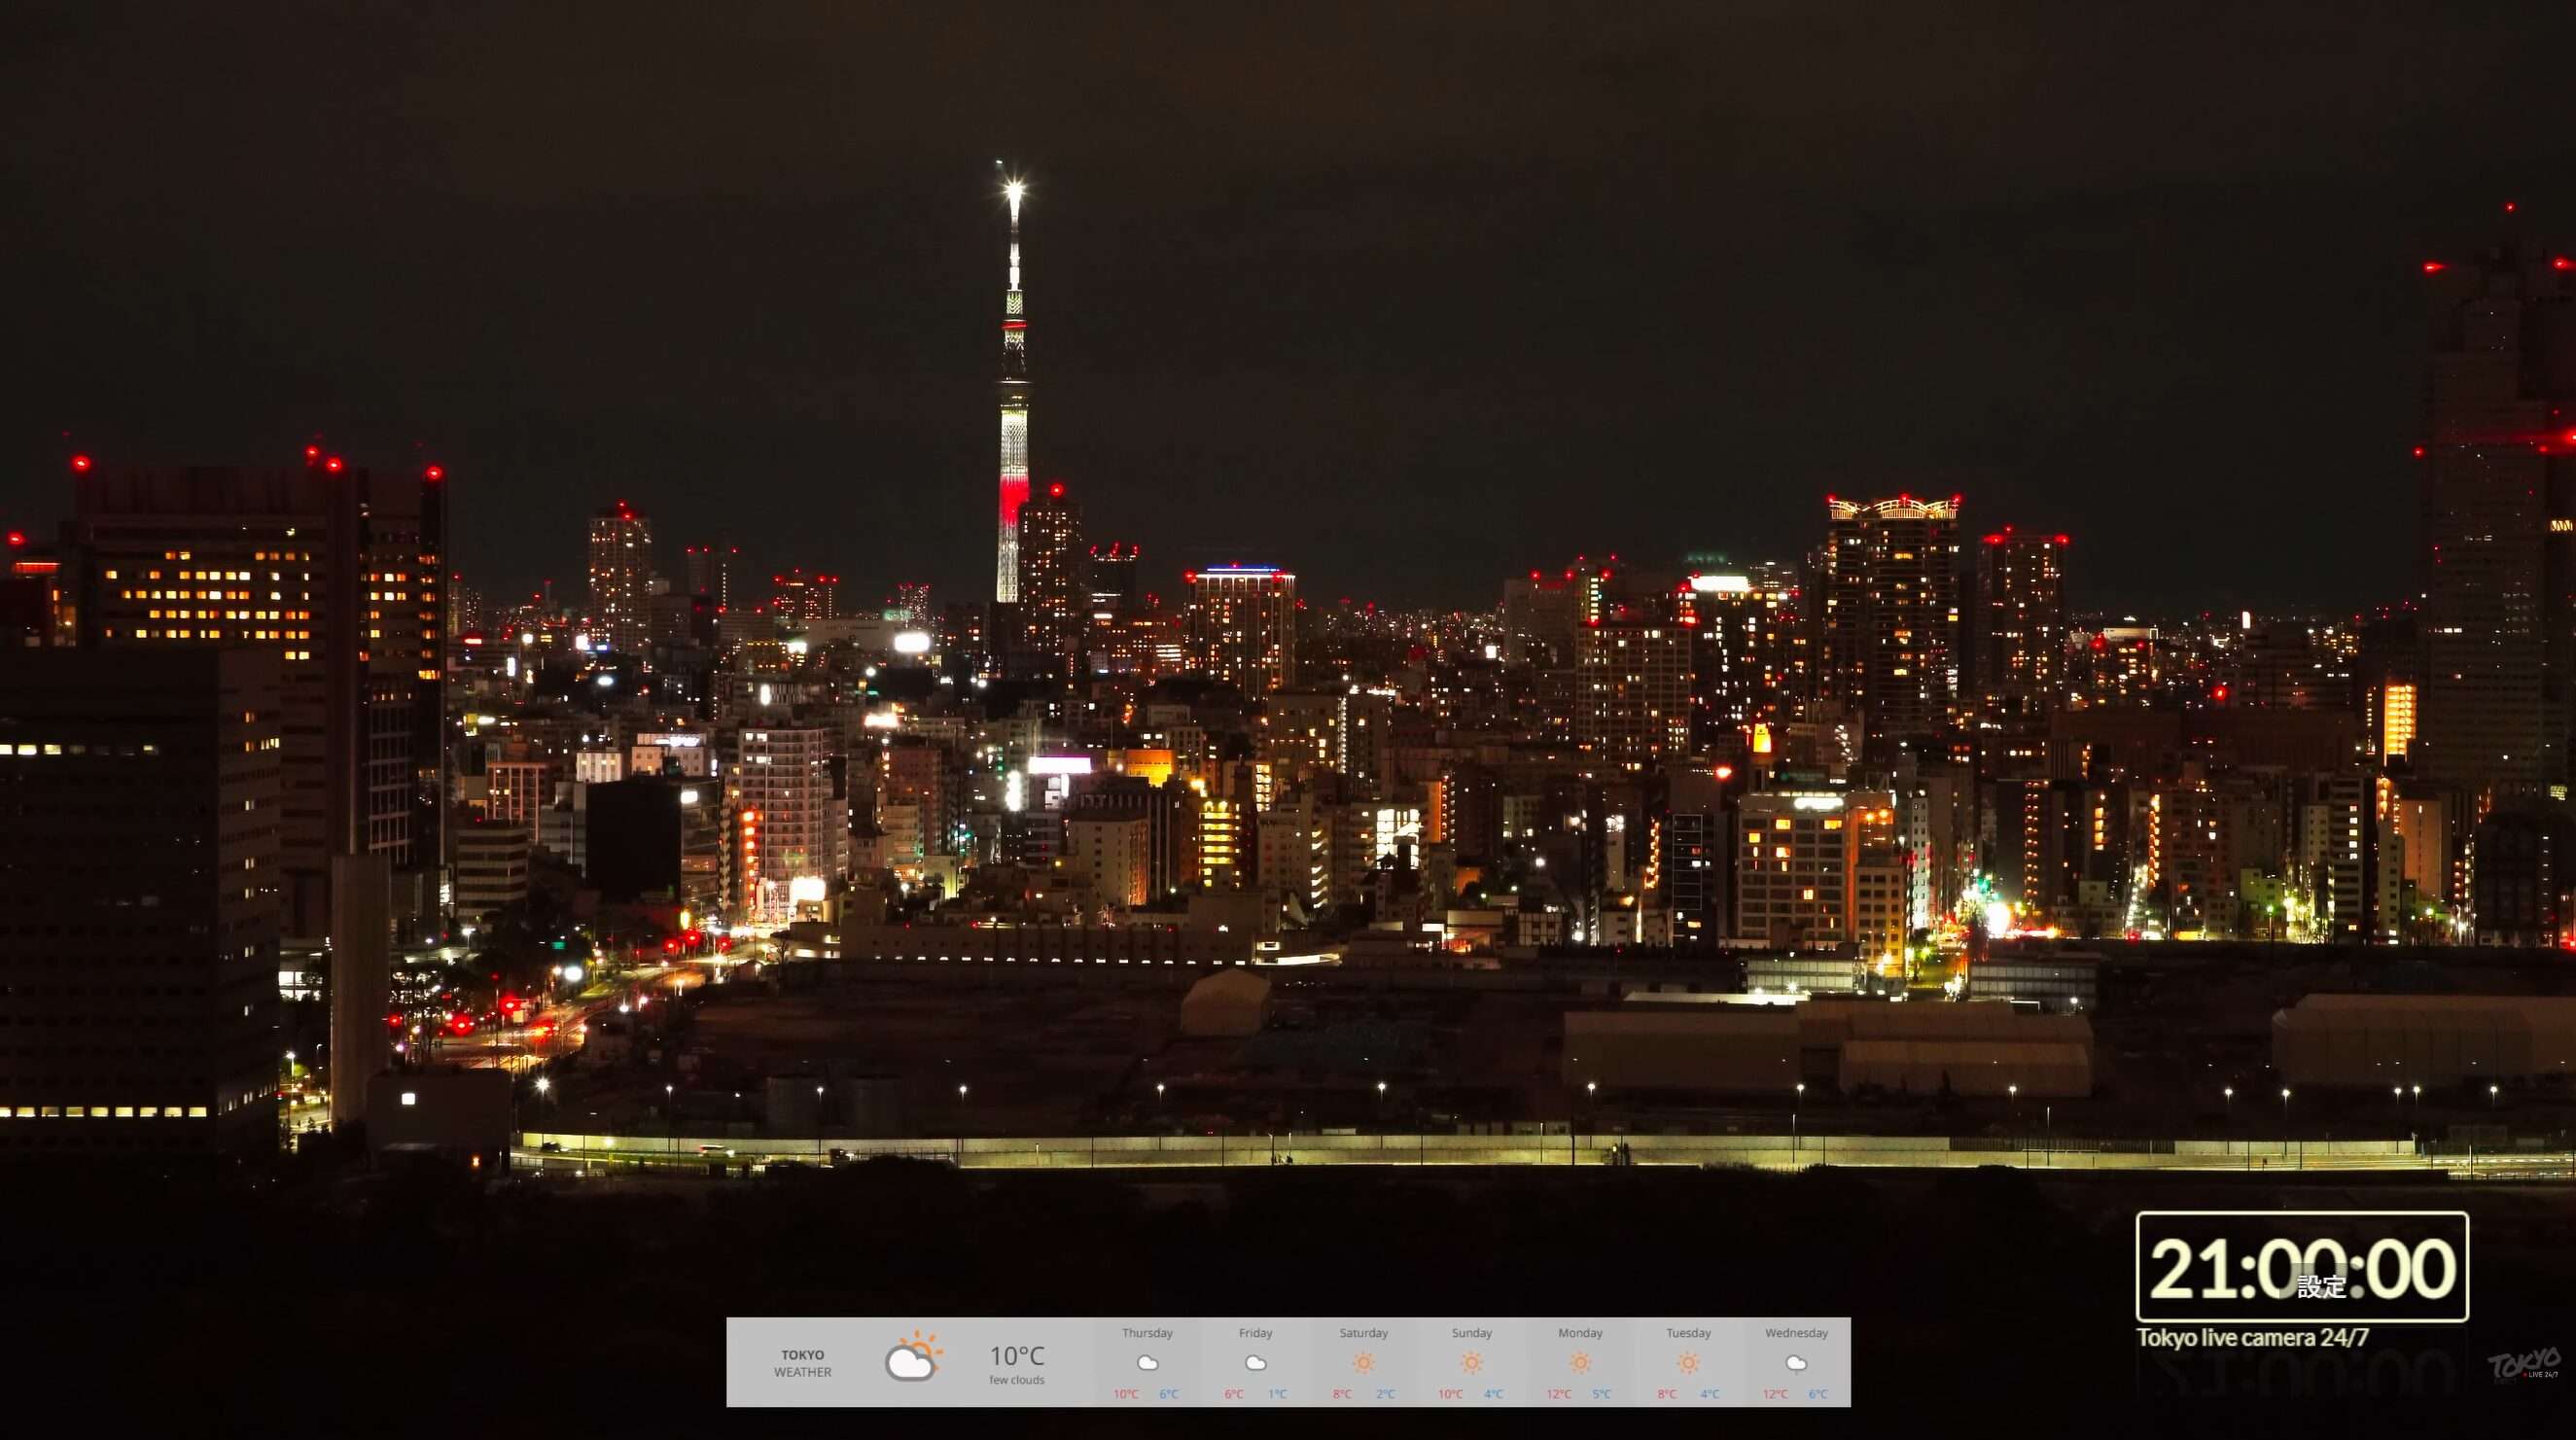Image resolution: width=2576 pixels, height=1440 pixels.
Task: Click the current weather few-clouds icon
Action: [912, 1358]
